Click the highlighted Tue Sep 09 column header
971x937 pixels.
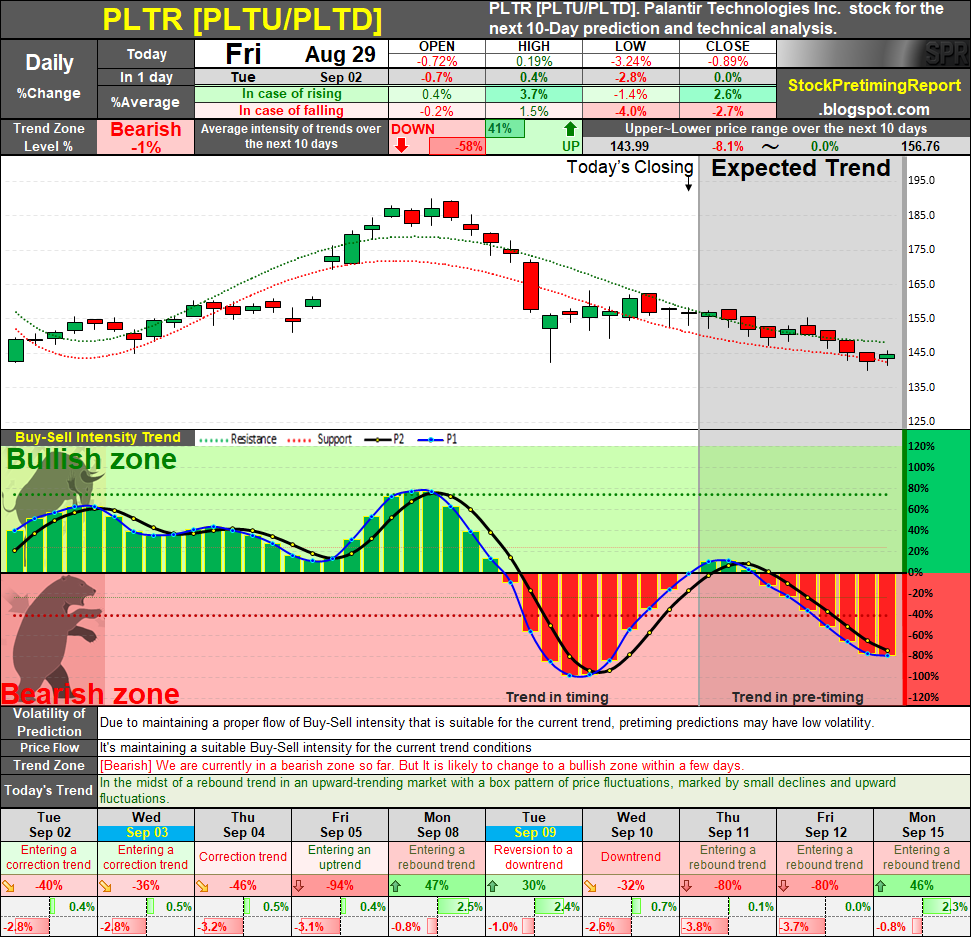pyautogui.click(x=534, y=825)
